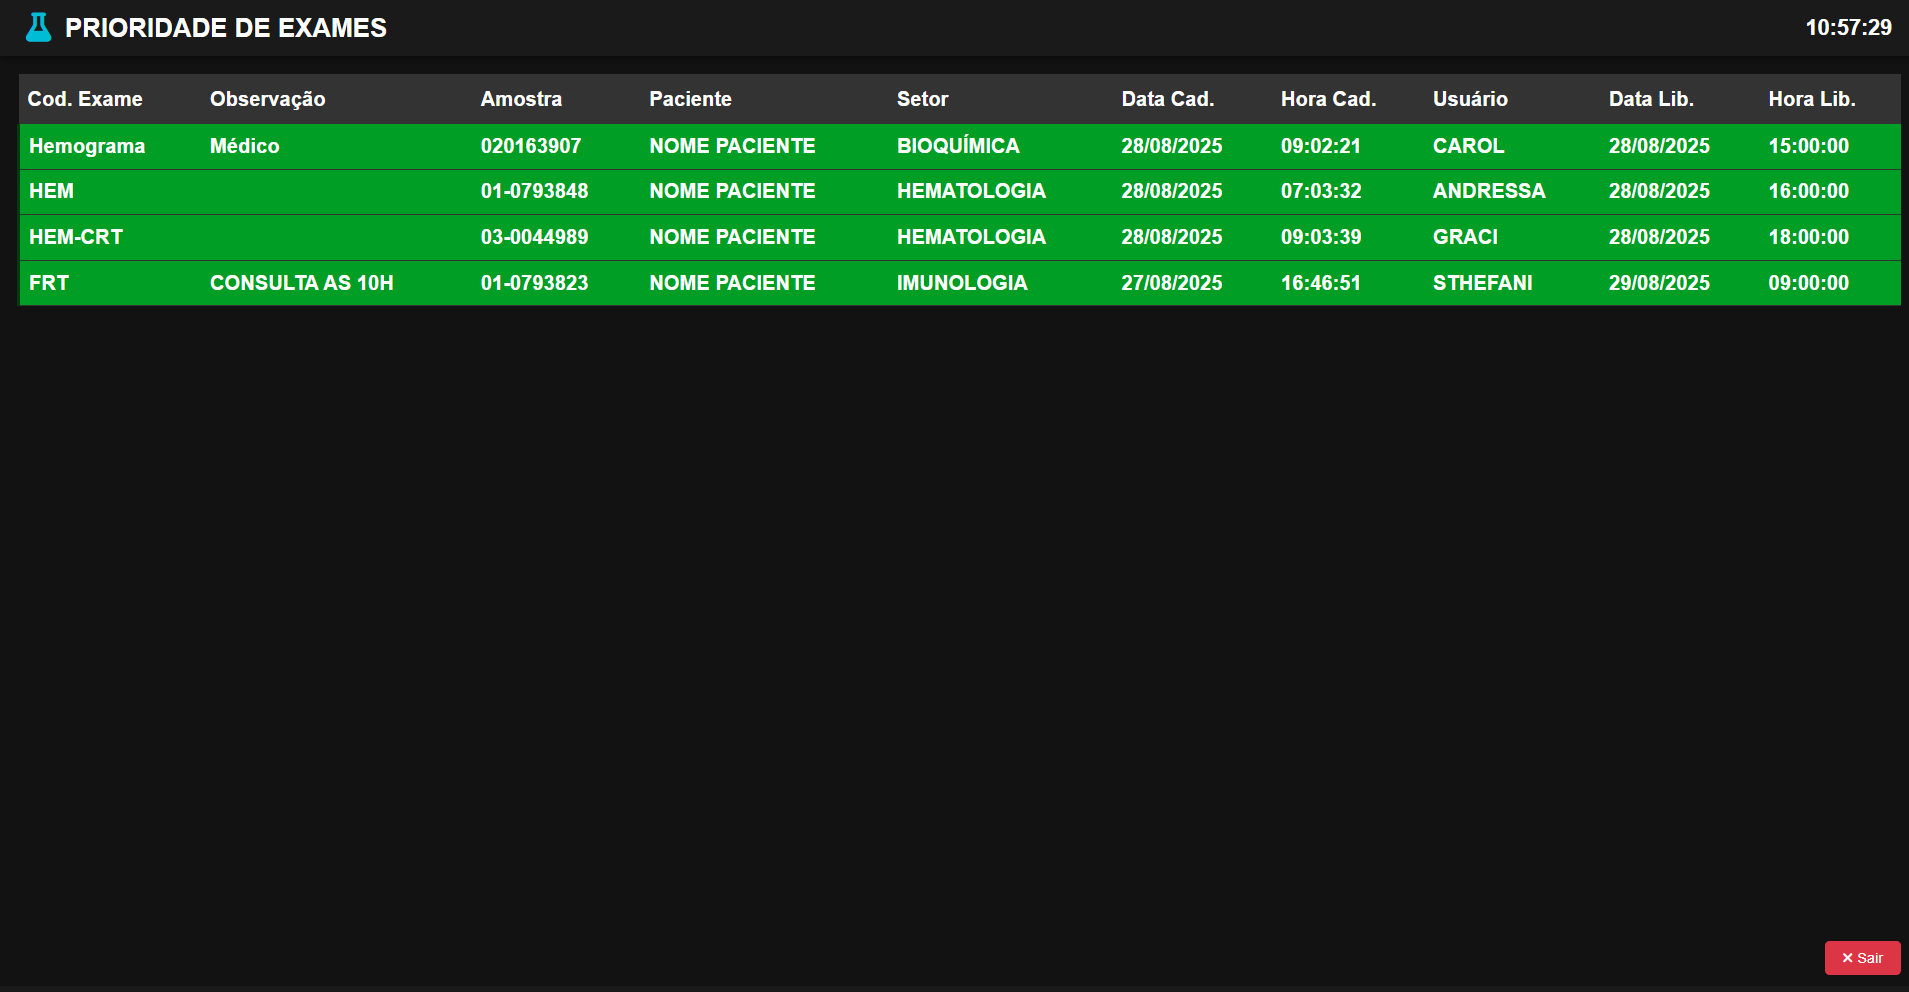Select the Observação column header
The width and height of the screenshot is (1909, 992).
click(x=267, y=99)
